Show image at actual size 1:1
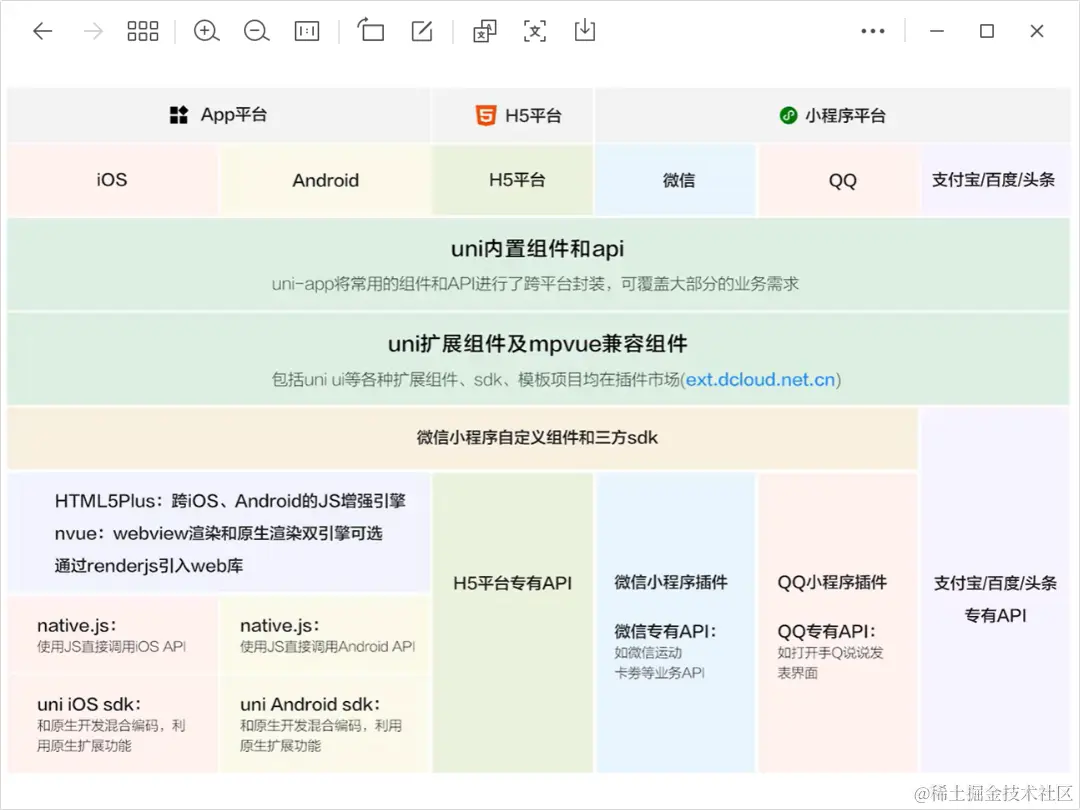This screenshot has width=1080, height=810. coord(307,31)
